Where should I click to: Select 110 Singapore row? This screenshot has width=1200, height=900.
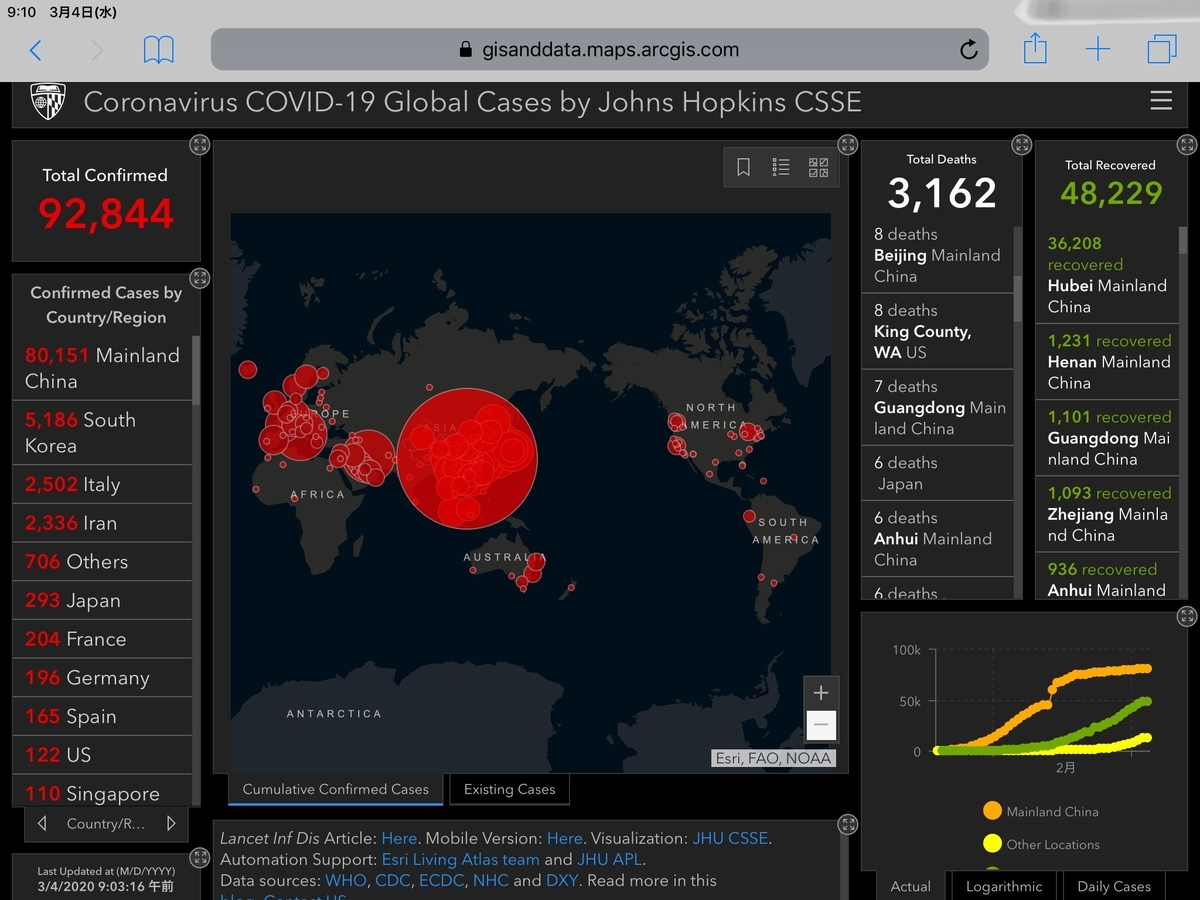click(x=102, y=790)
